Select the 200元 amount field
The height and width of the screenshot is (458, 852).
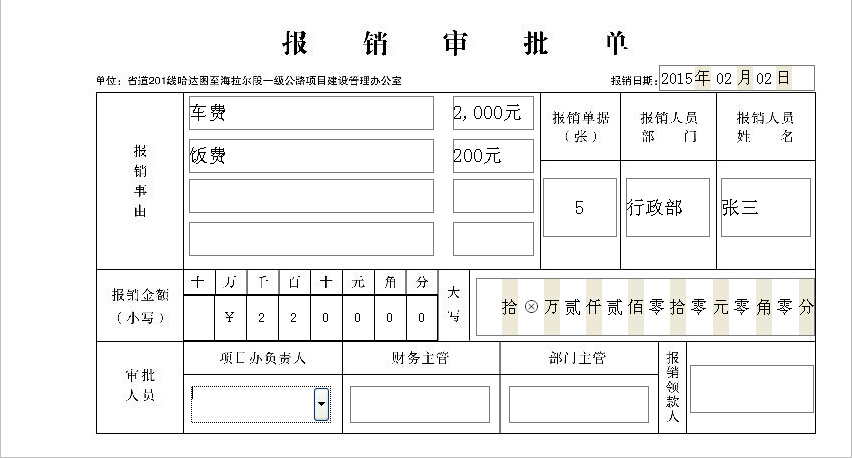click(493, 156)
